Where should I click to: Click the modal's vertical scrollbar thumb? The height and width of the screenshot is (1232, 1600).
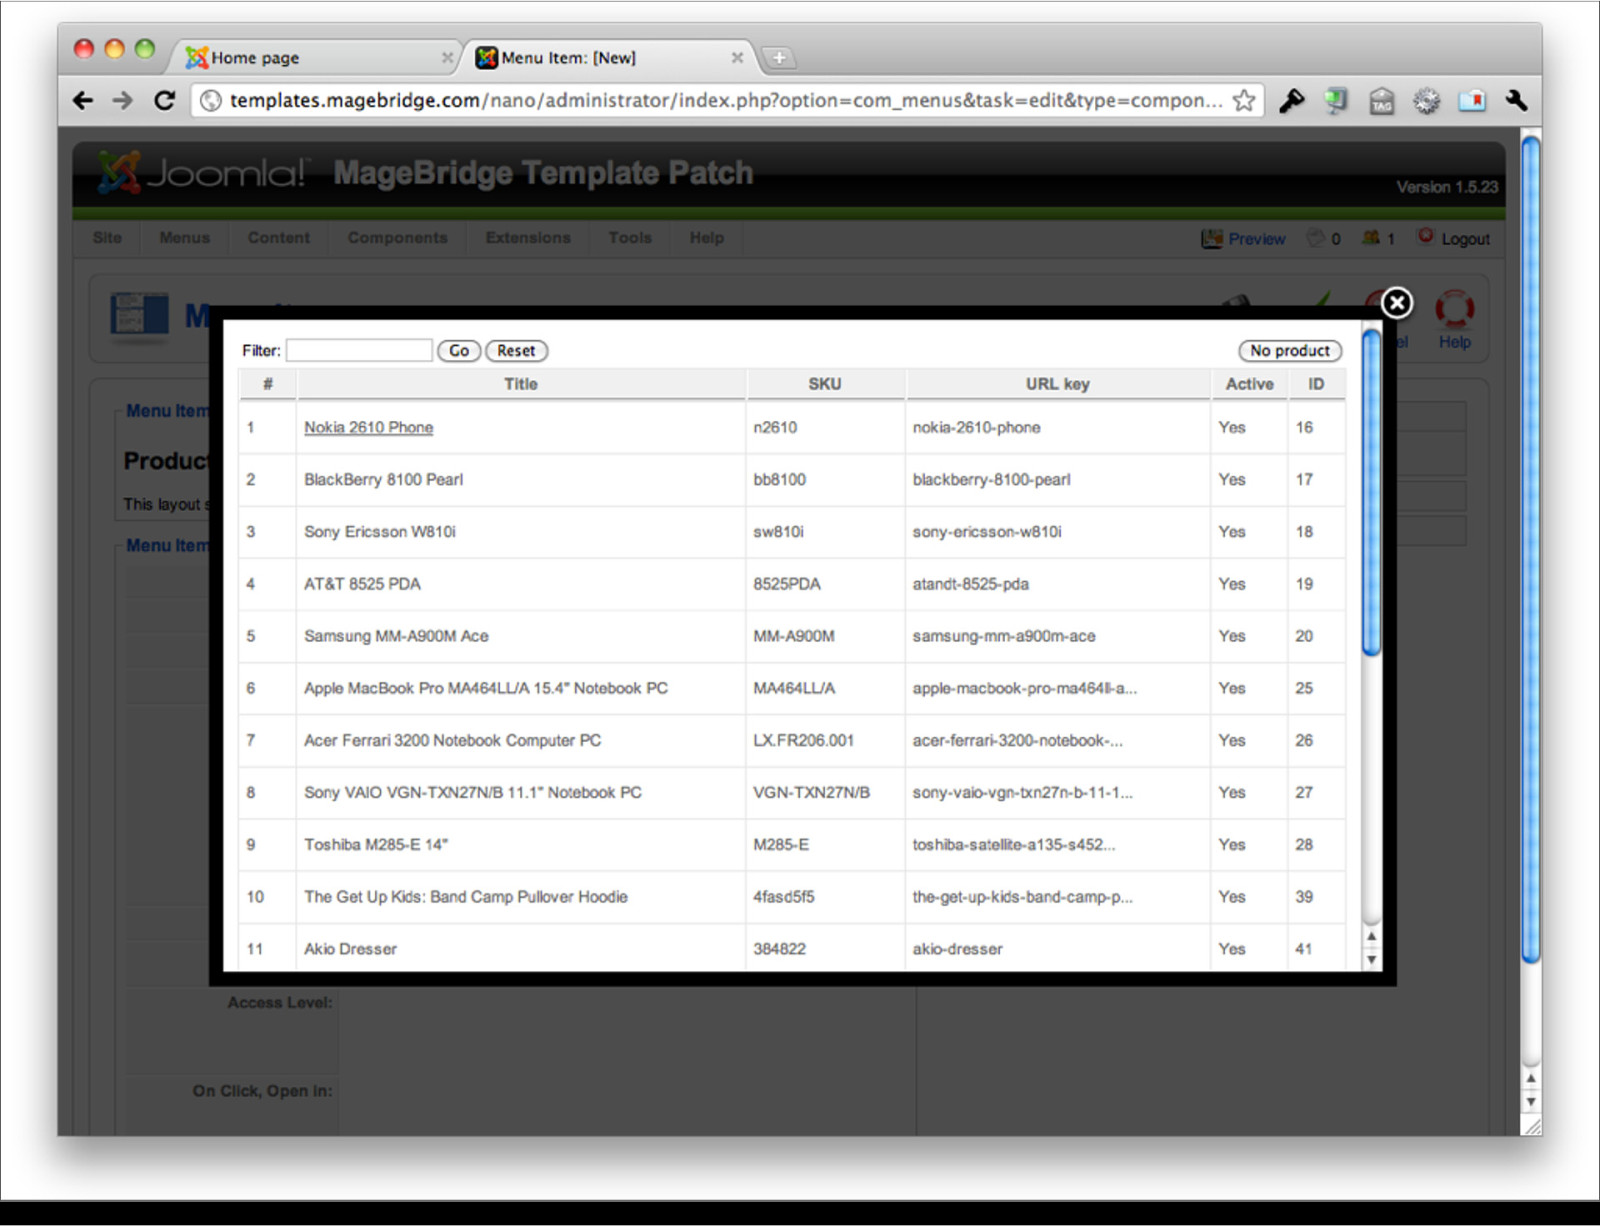(1371, 493)
